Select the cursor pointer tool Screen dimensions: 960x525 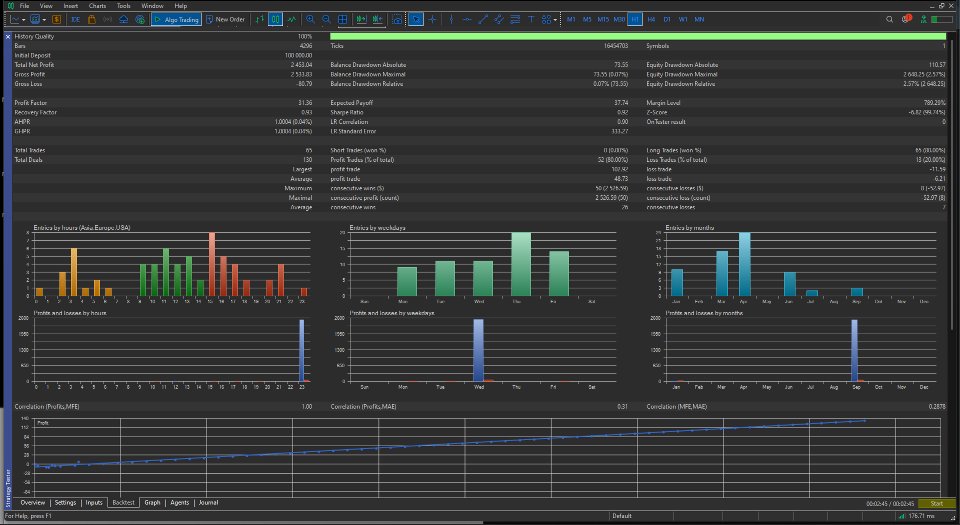tap(416, 20)
